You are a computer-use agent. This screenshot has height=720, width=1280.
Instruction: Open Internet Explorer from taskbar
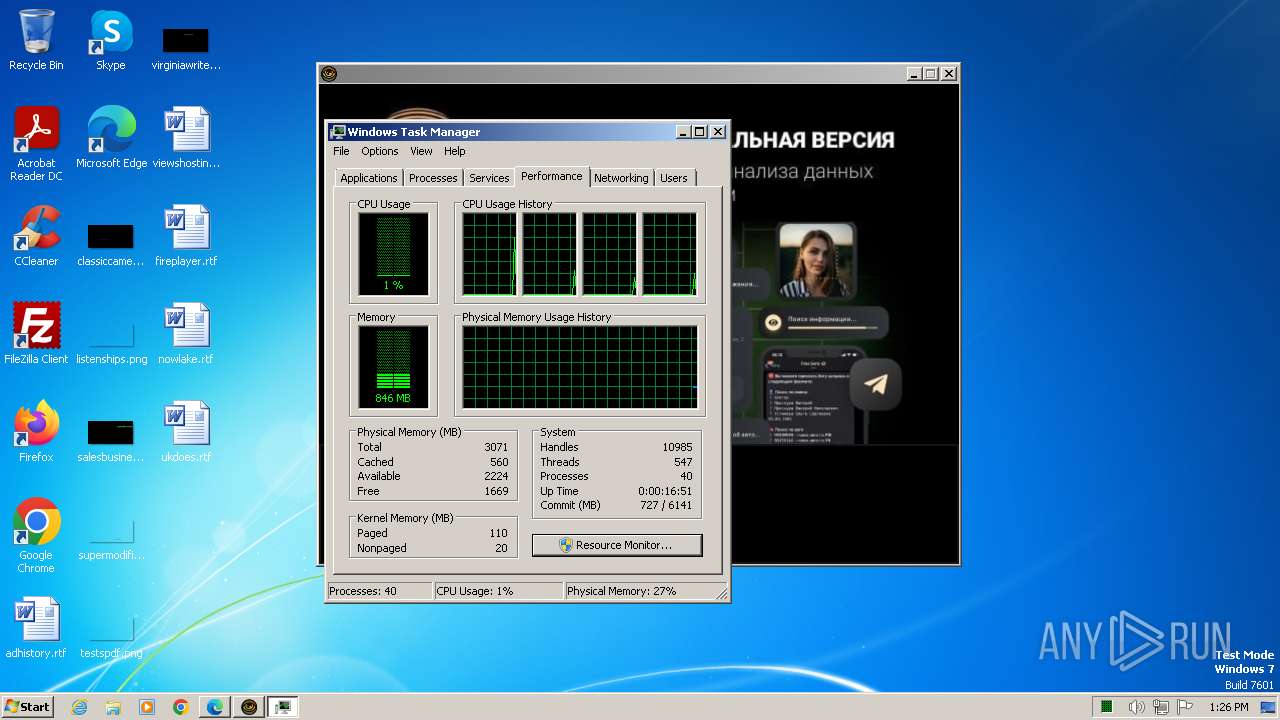(x=79, y=707)
